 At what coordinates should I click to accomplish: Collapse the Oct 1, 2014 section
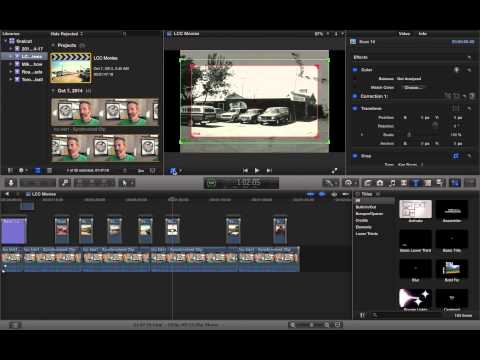click(53, 91)
